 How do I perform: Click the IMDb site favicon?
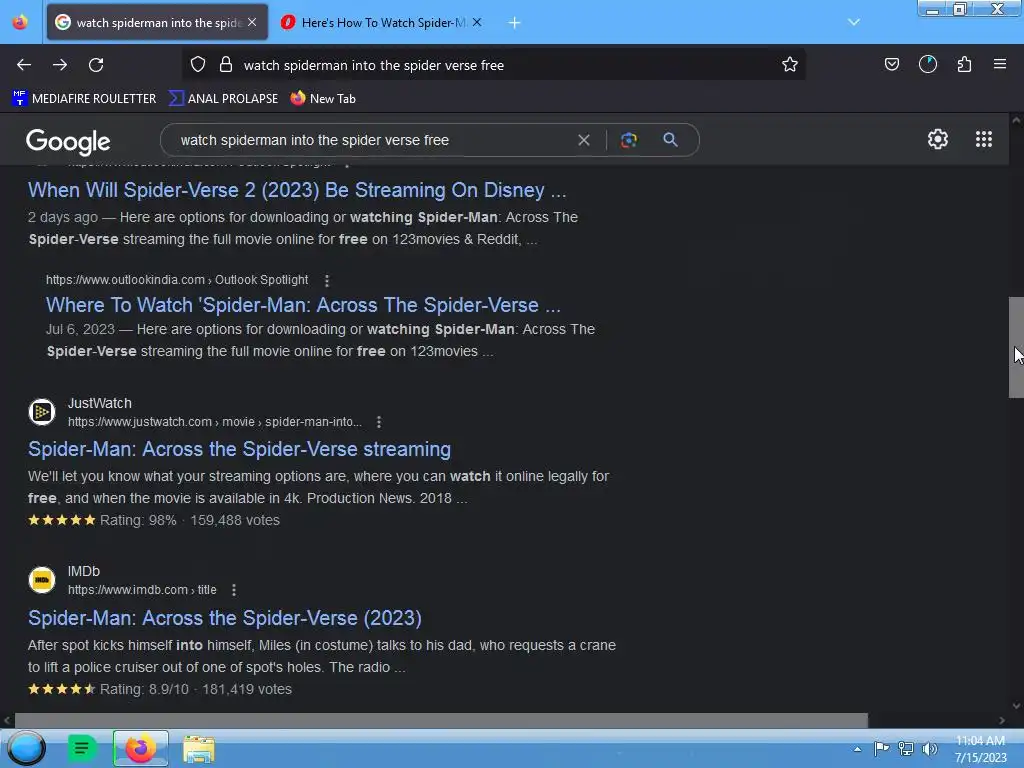tap(42, 580)
